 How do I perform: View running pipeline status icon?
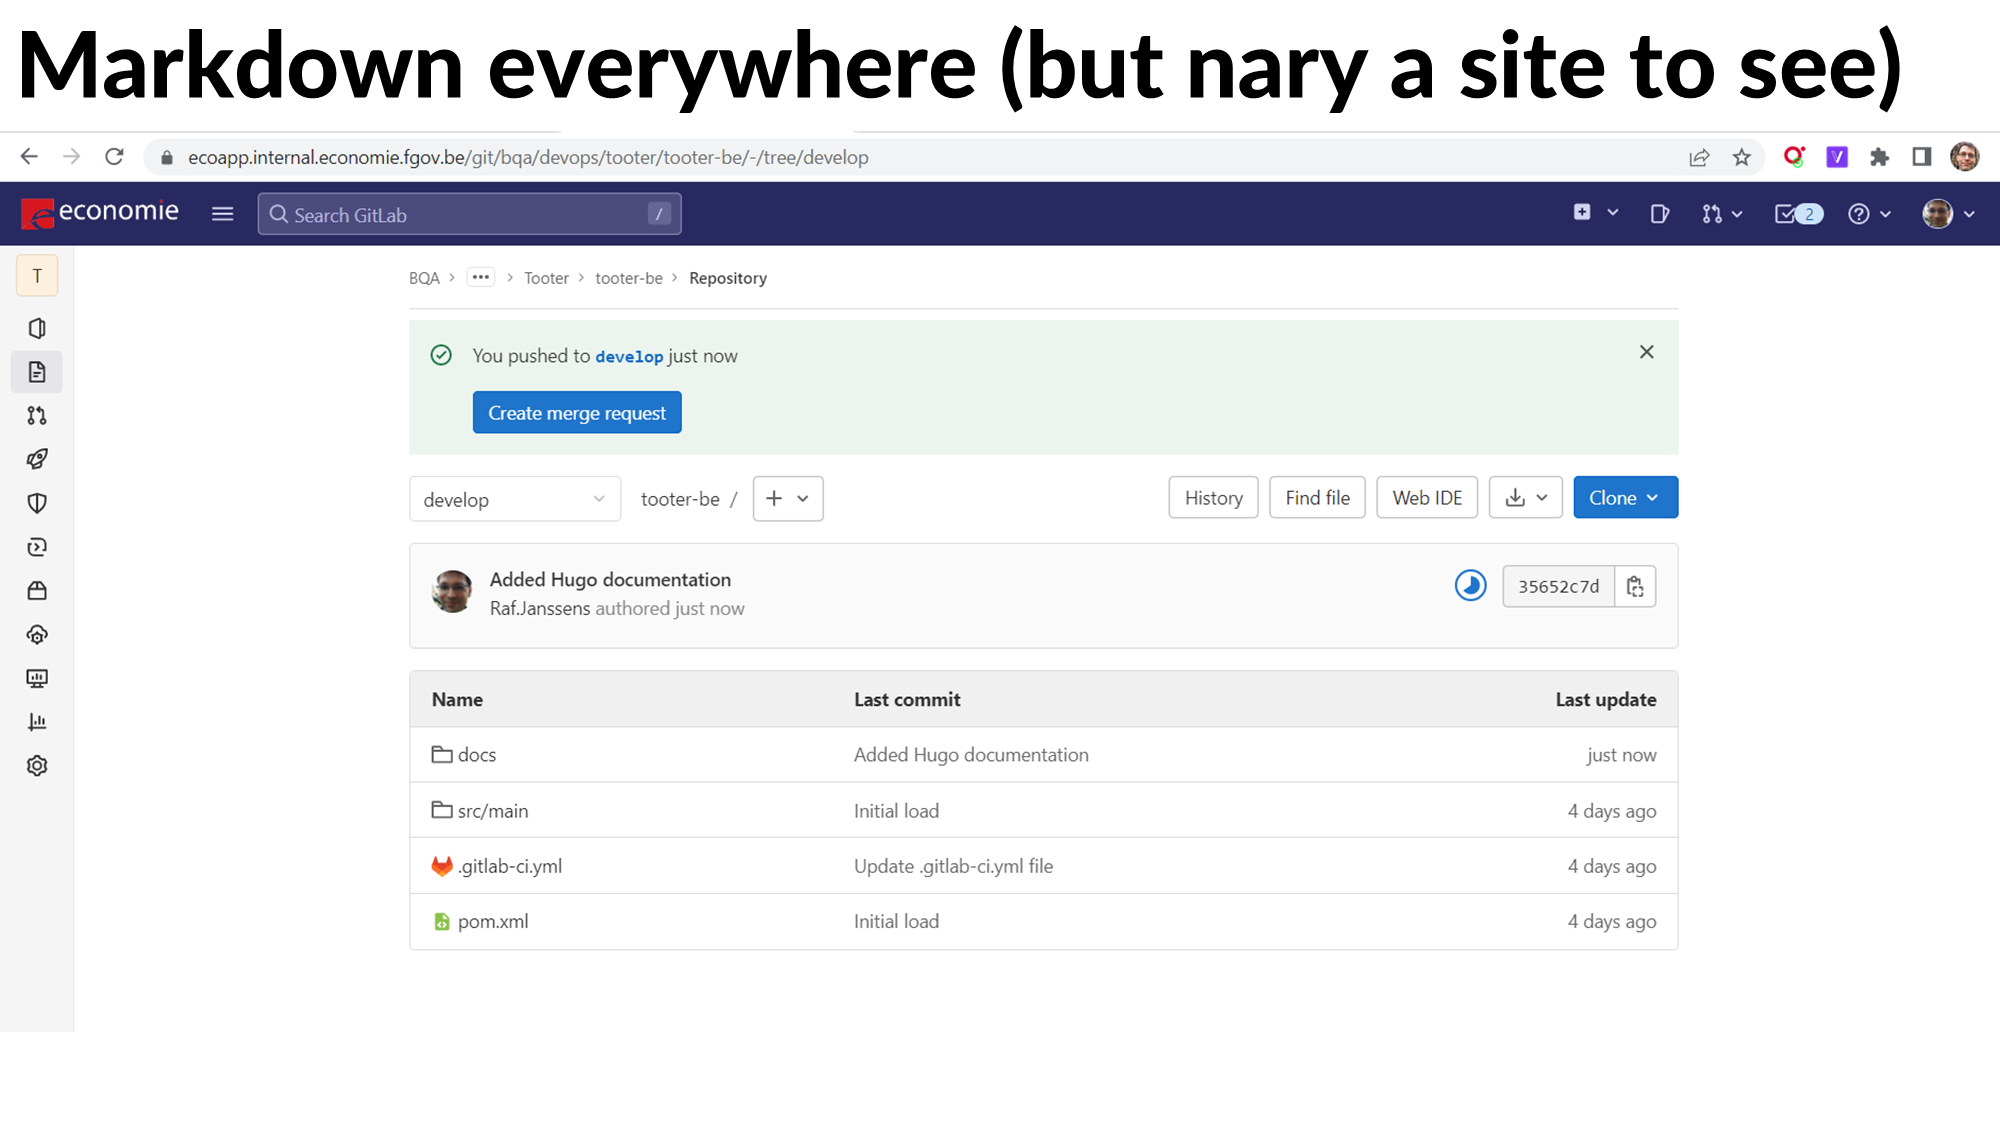(1470, 586)
